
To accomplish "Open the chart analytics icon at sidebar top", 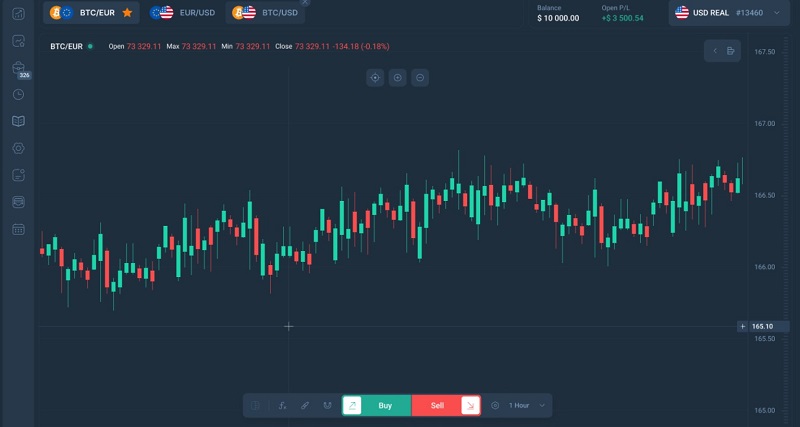I will tap(18, 13).
